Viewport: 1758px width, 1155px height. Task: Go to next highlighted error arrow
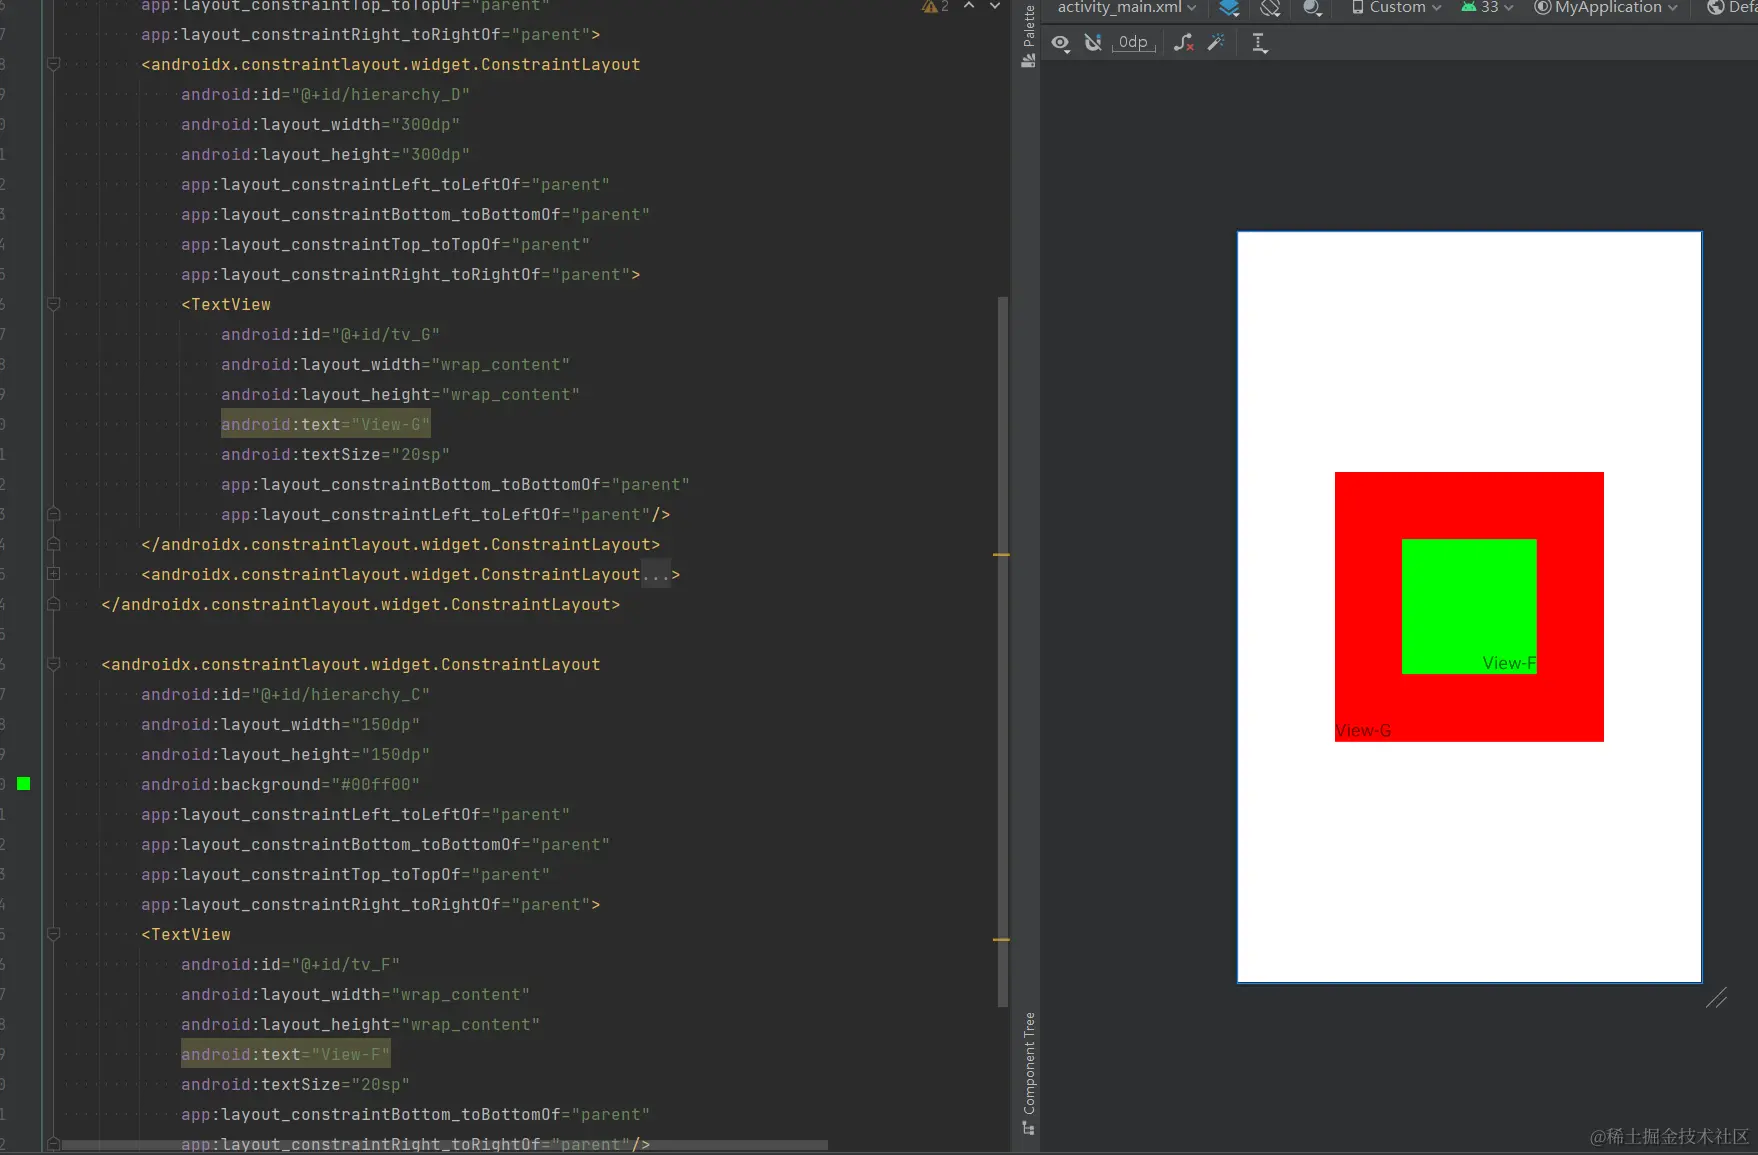coord(995,6)
